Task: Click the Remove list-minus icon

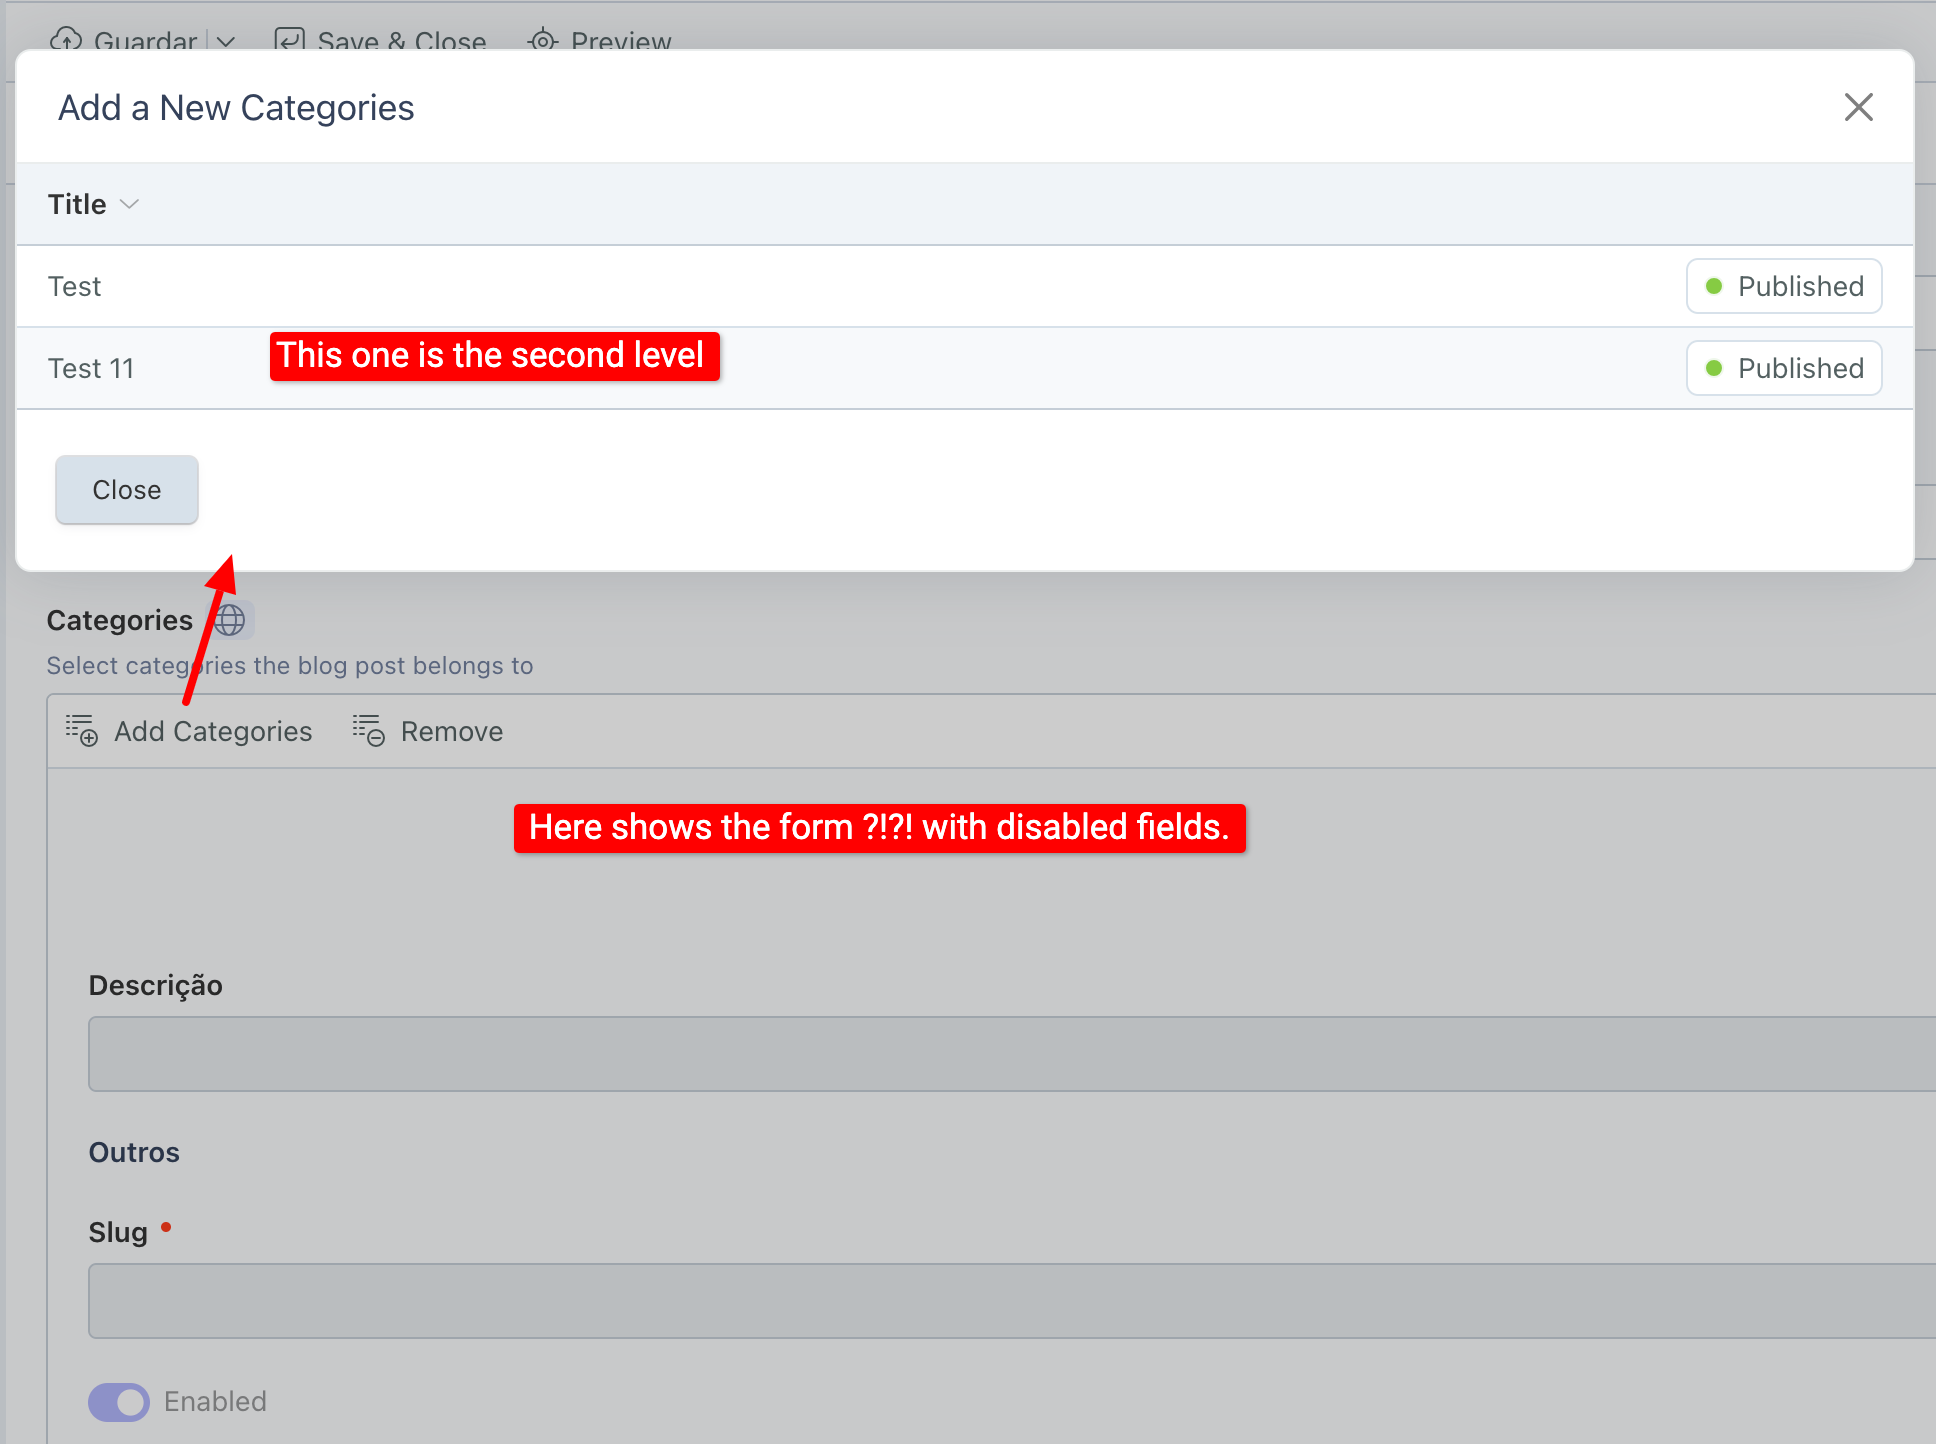Action: pos(368,731)
